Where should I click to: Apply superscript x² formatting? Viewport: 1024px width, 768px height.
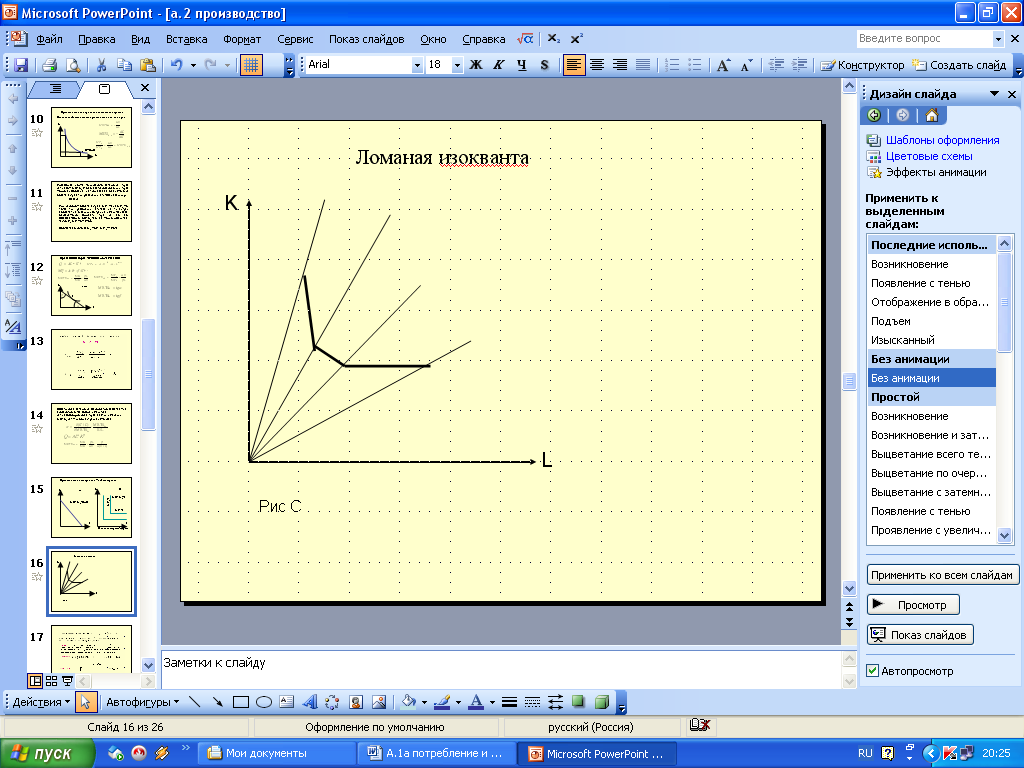pos(577,39)
